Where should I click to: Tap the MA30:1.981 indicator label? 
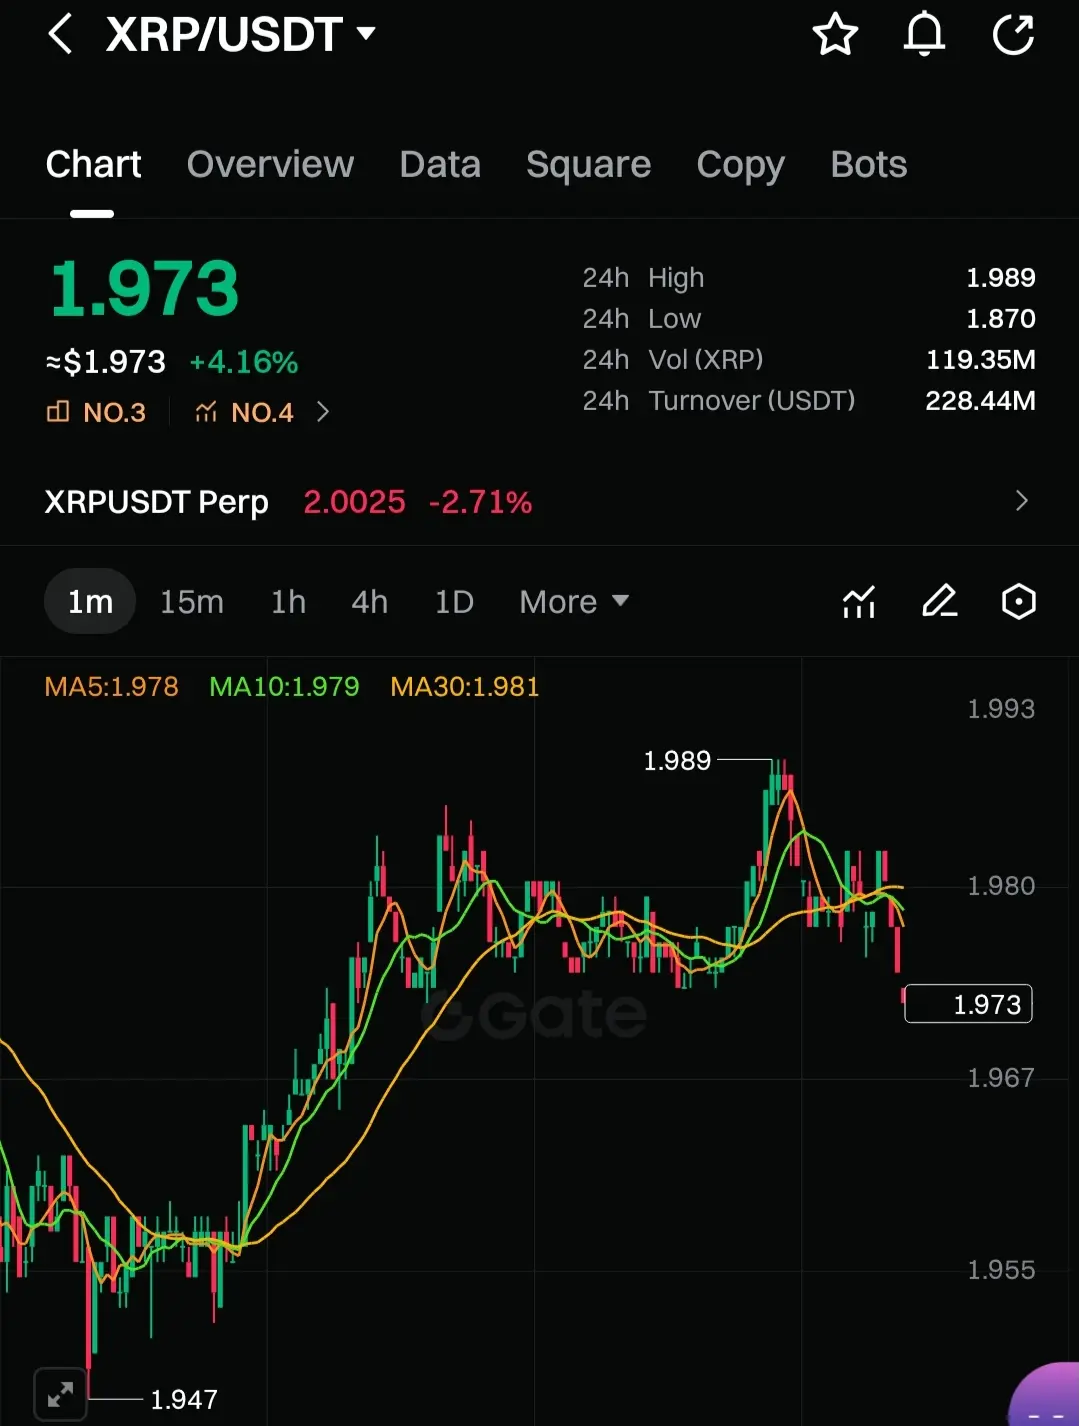point(465,687)
